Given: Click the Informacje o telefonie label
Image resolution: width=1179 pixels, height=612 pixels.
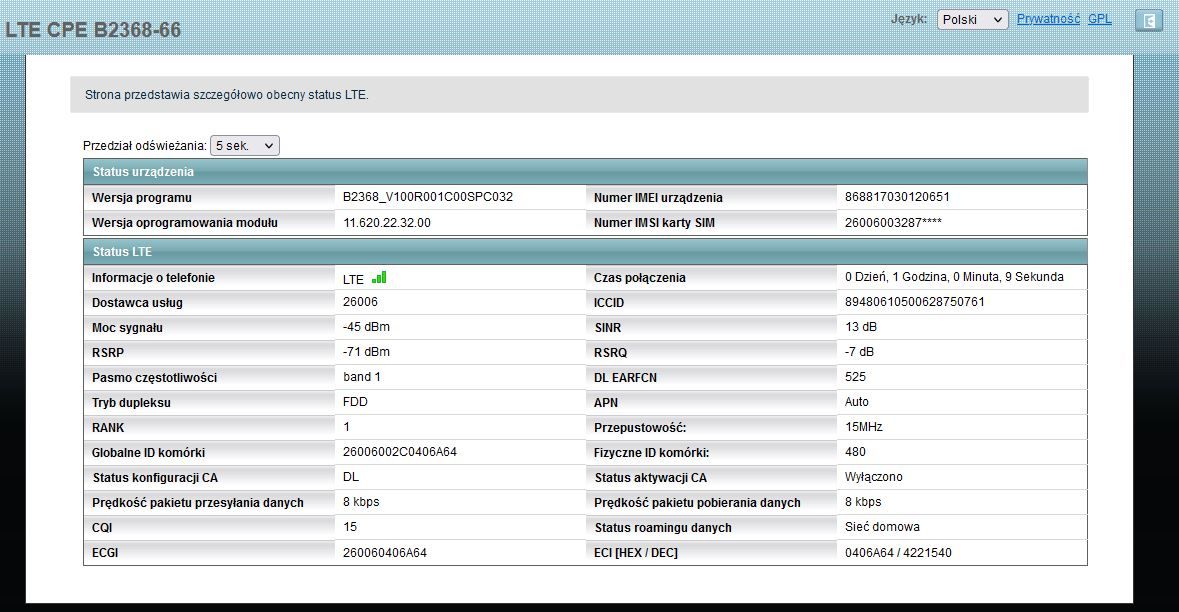Looking at the screenshot, I should click(x=153, y=277).
